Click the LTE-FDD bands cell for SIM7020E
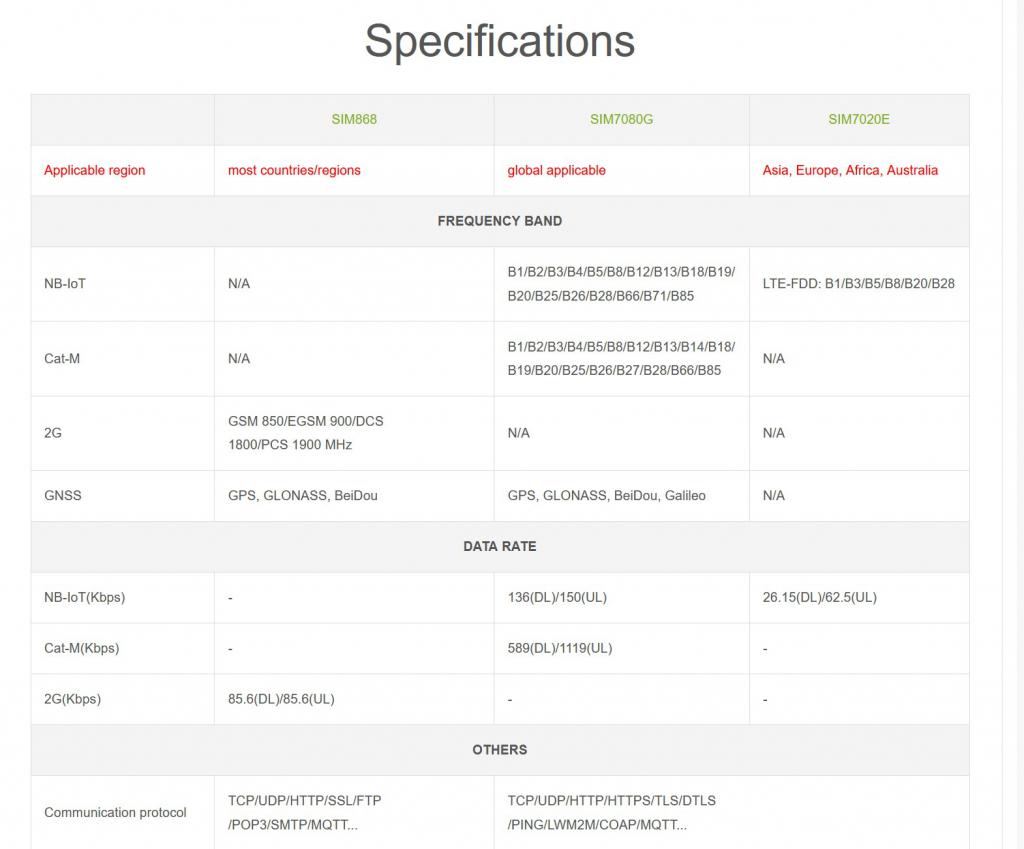 pos(858,284)
